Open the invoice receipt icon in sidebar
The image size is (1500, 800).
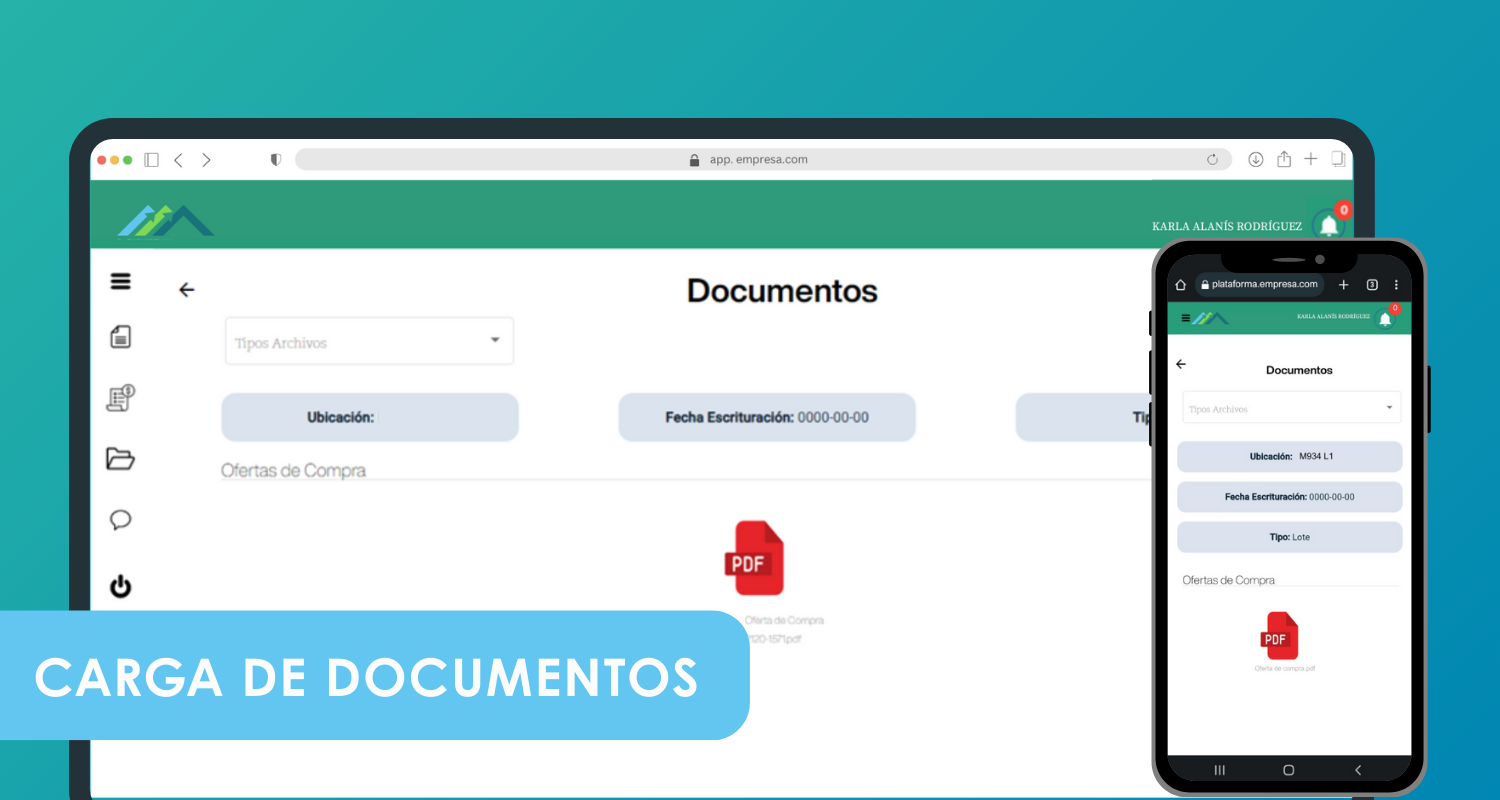pos(121,398)
